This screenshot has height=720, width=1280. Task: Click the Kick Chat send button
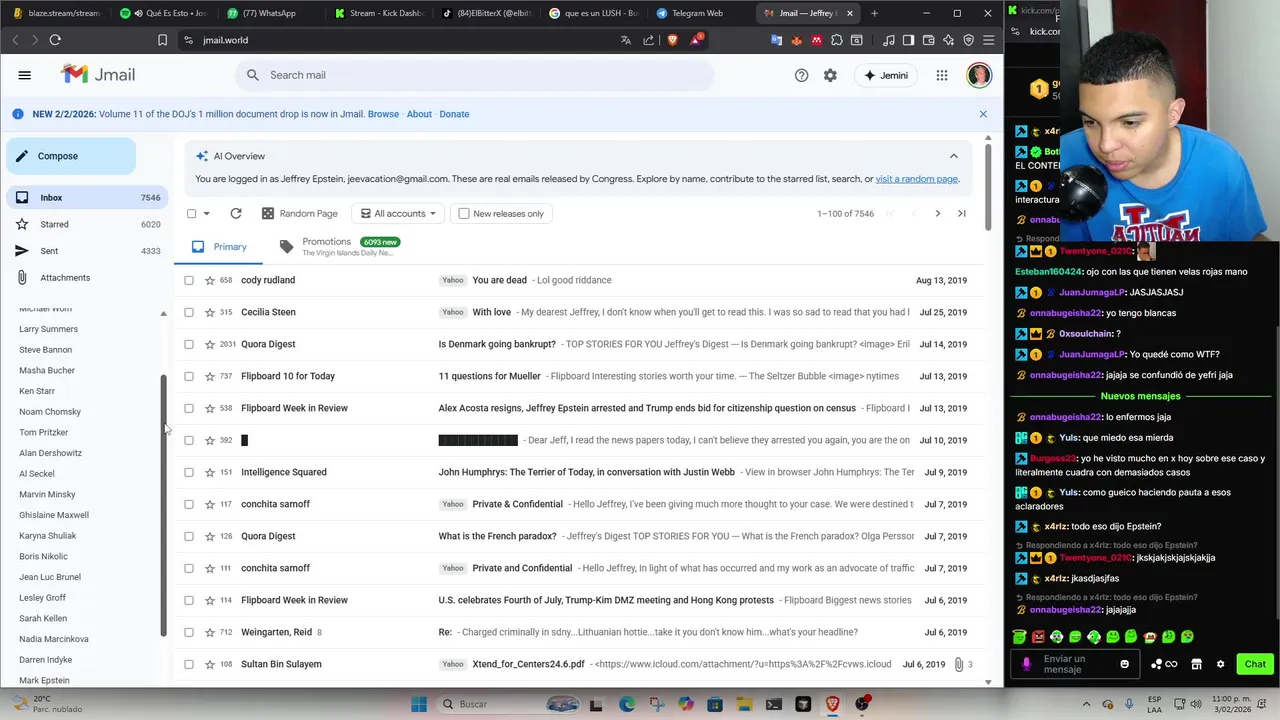tap(1255, 664)
